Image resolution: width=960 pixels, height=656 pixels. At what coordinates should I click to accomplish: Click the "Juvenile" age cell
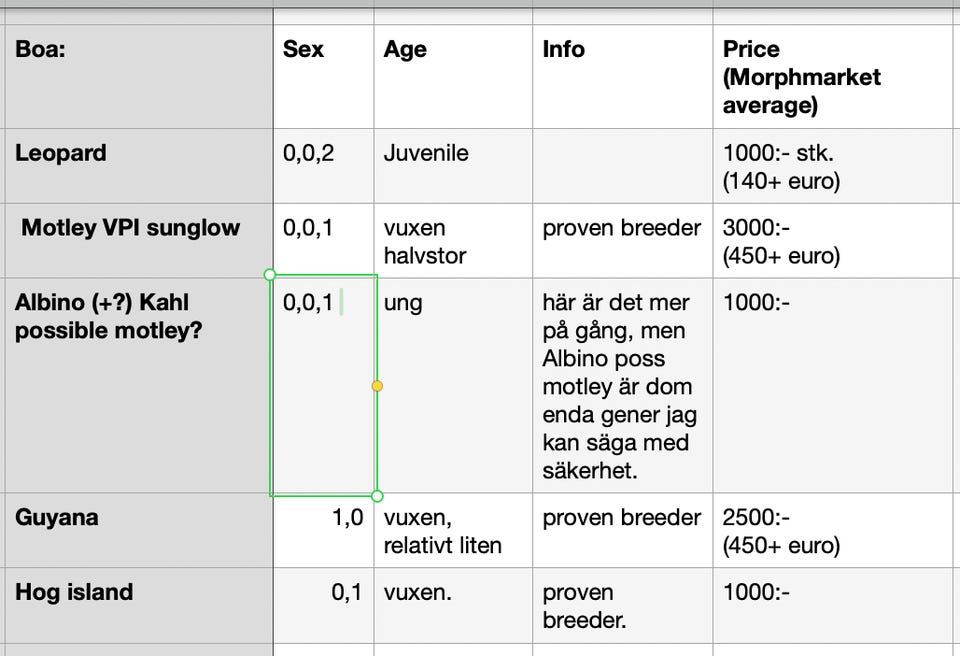coord(452,166)
